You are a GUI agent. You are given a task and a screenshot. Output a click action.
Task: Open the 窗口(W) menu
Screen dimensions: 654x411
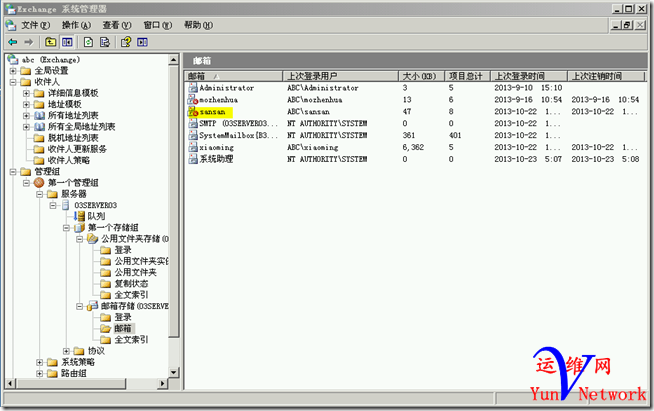158,25
